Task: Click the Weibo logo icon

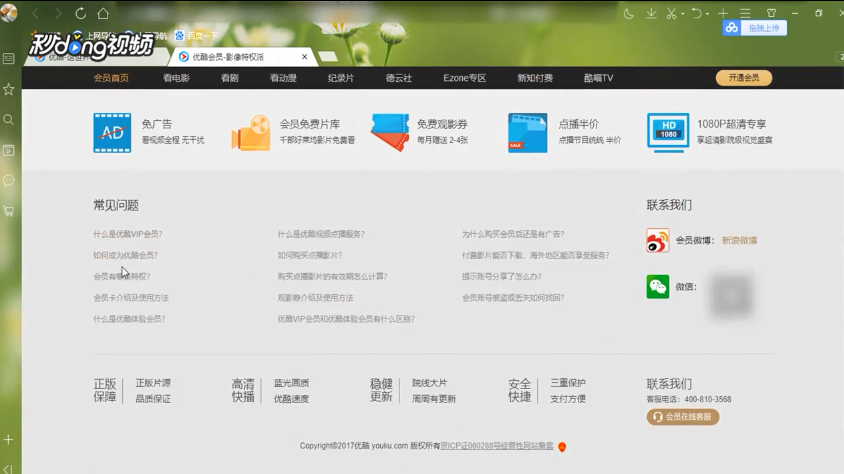Action: (658, 240)
